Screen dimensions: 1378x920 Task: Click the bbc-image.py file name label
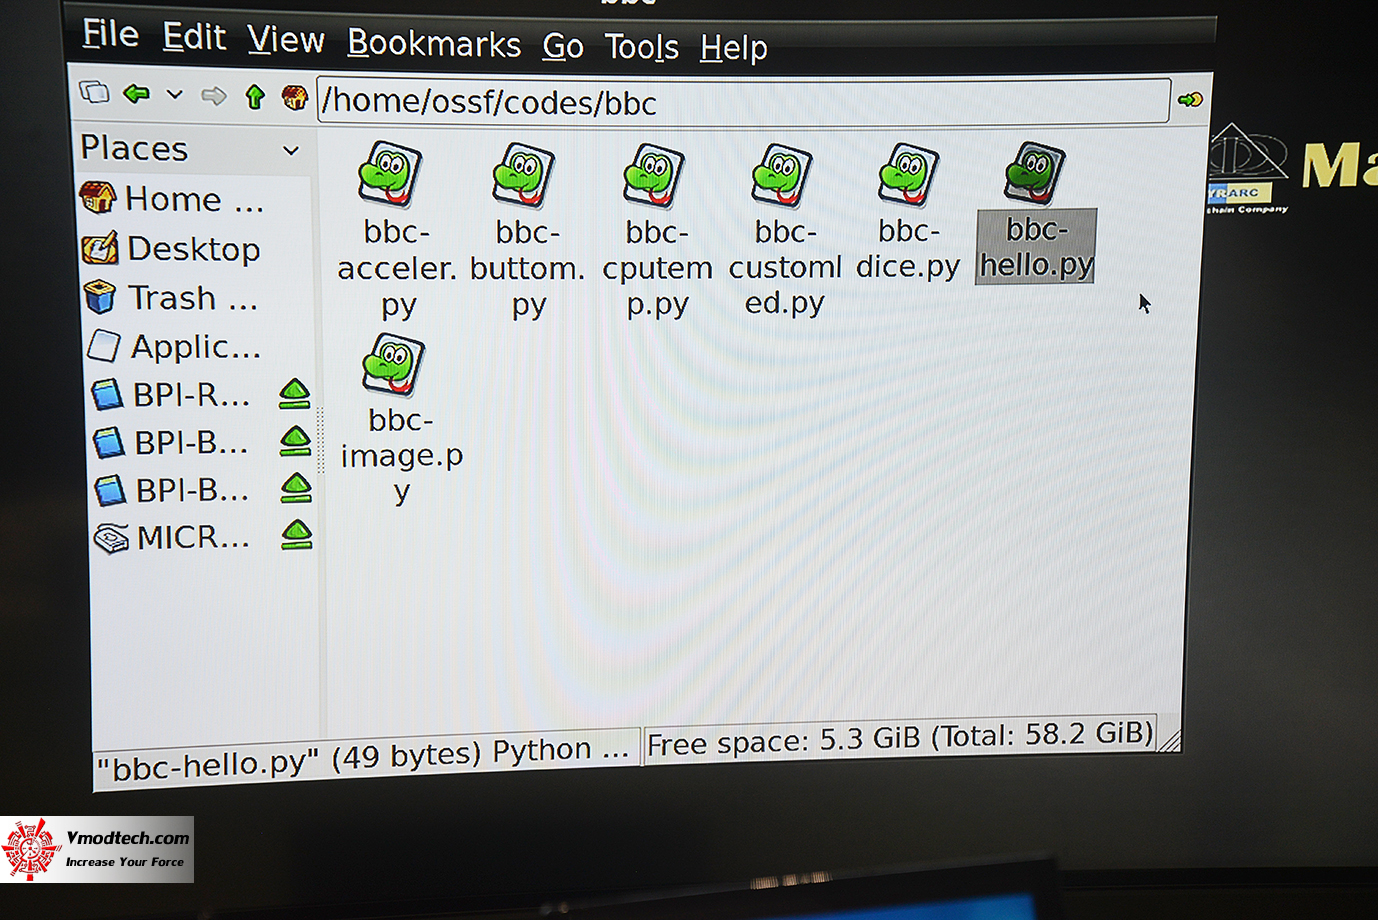[x=402, y=456]
